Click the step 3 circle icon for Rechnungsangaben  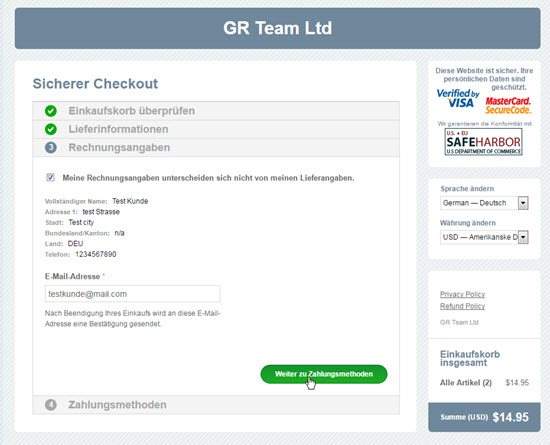(51, 147)
